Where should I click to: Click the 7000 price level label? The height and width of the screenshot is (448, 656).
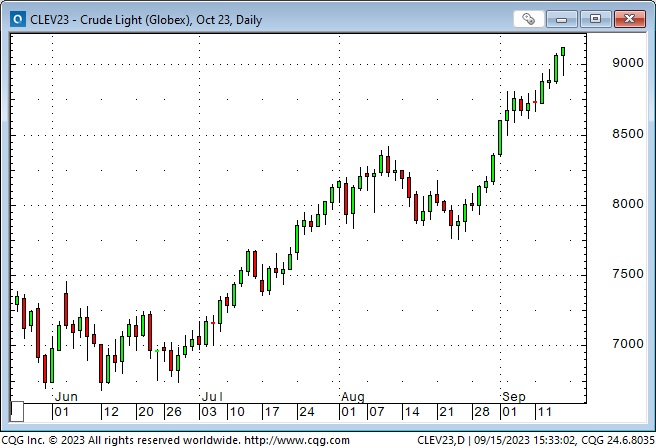[x=628, y=344]
